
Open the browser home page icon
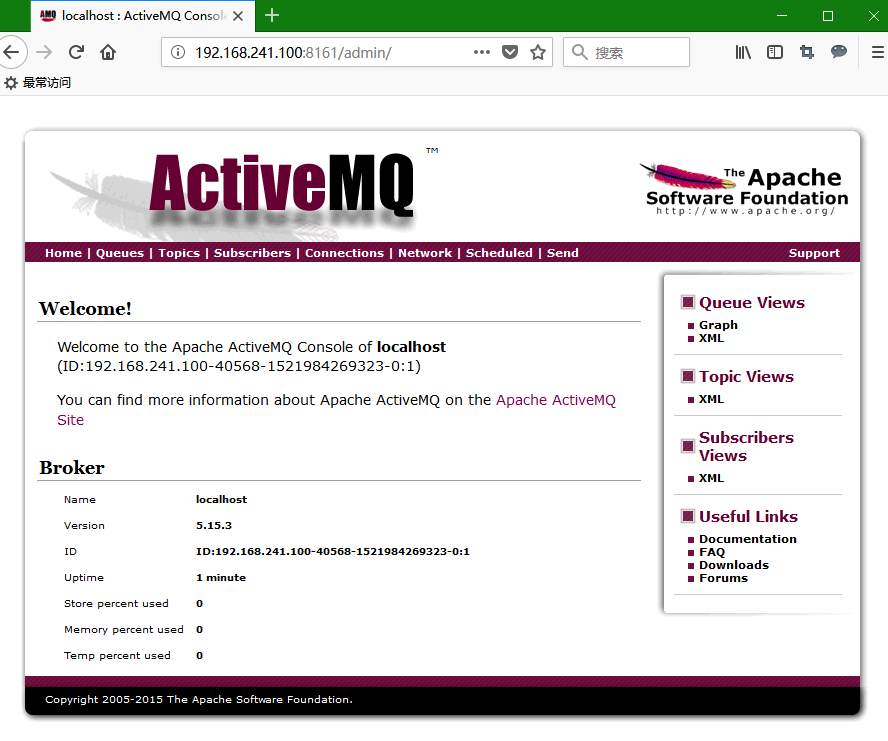[x=108, y=52]
